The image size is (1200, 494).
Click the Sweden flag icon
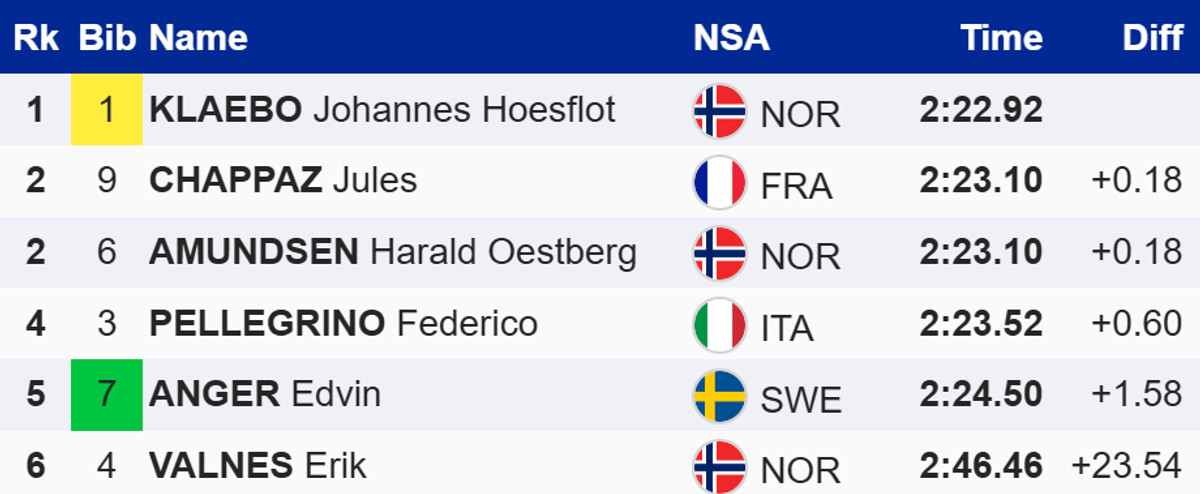click(719, 396)
